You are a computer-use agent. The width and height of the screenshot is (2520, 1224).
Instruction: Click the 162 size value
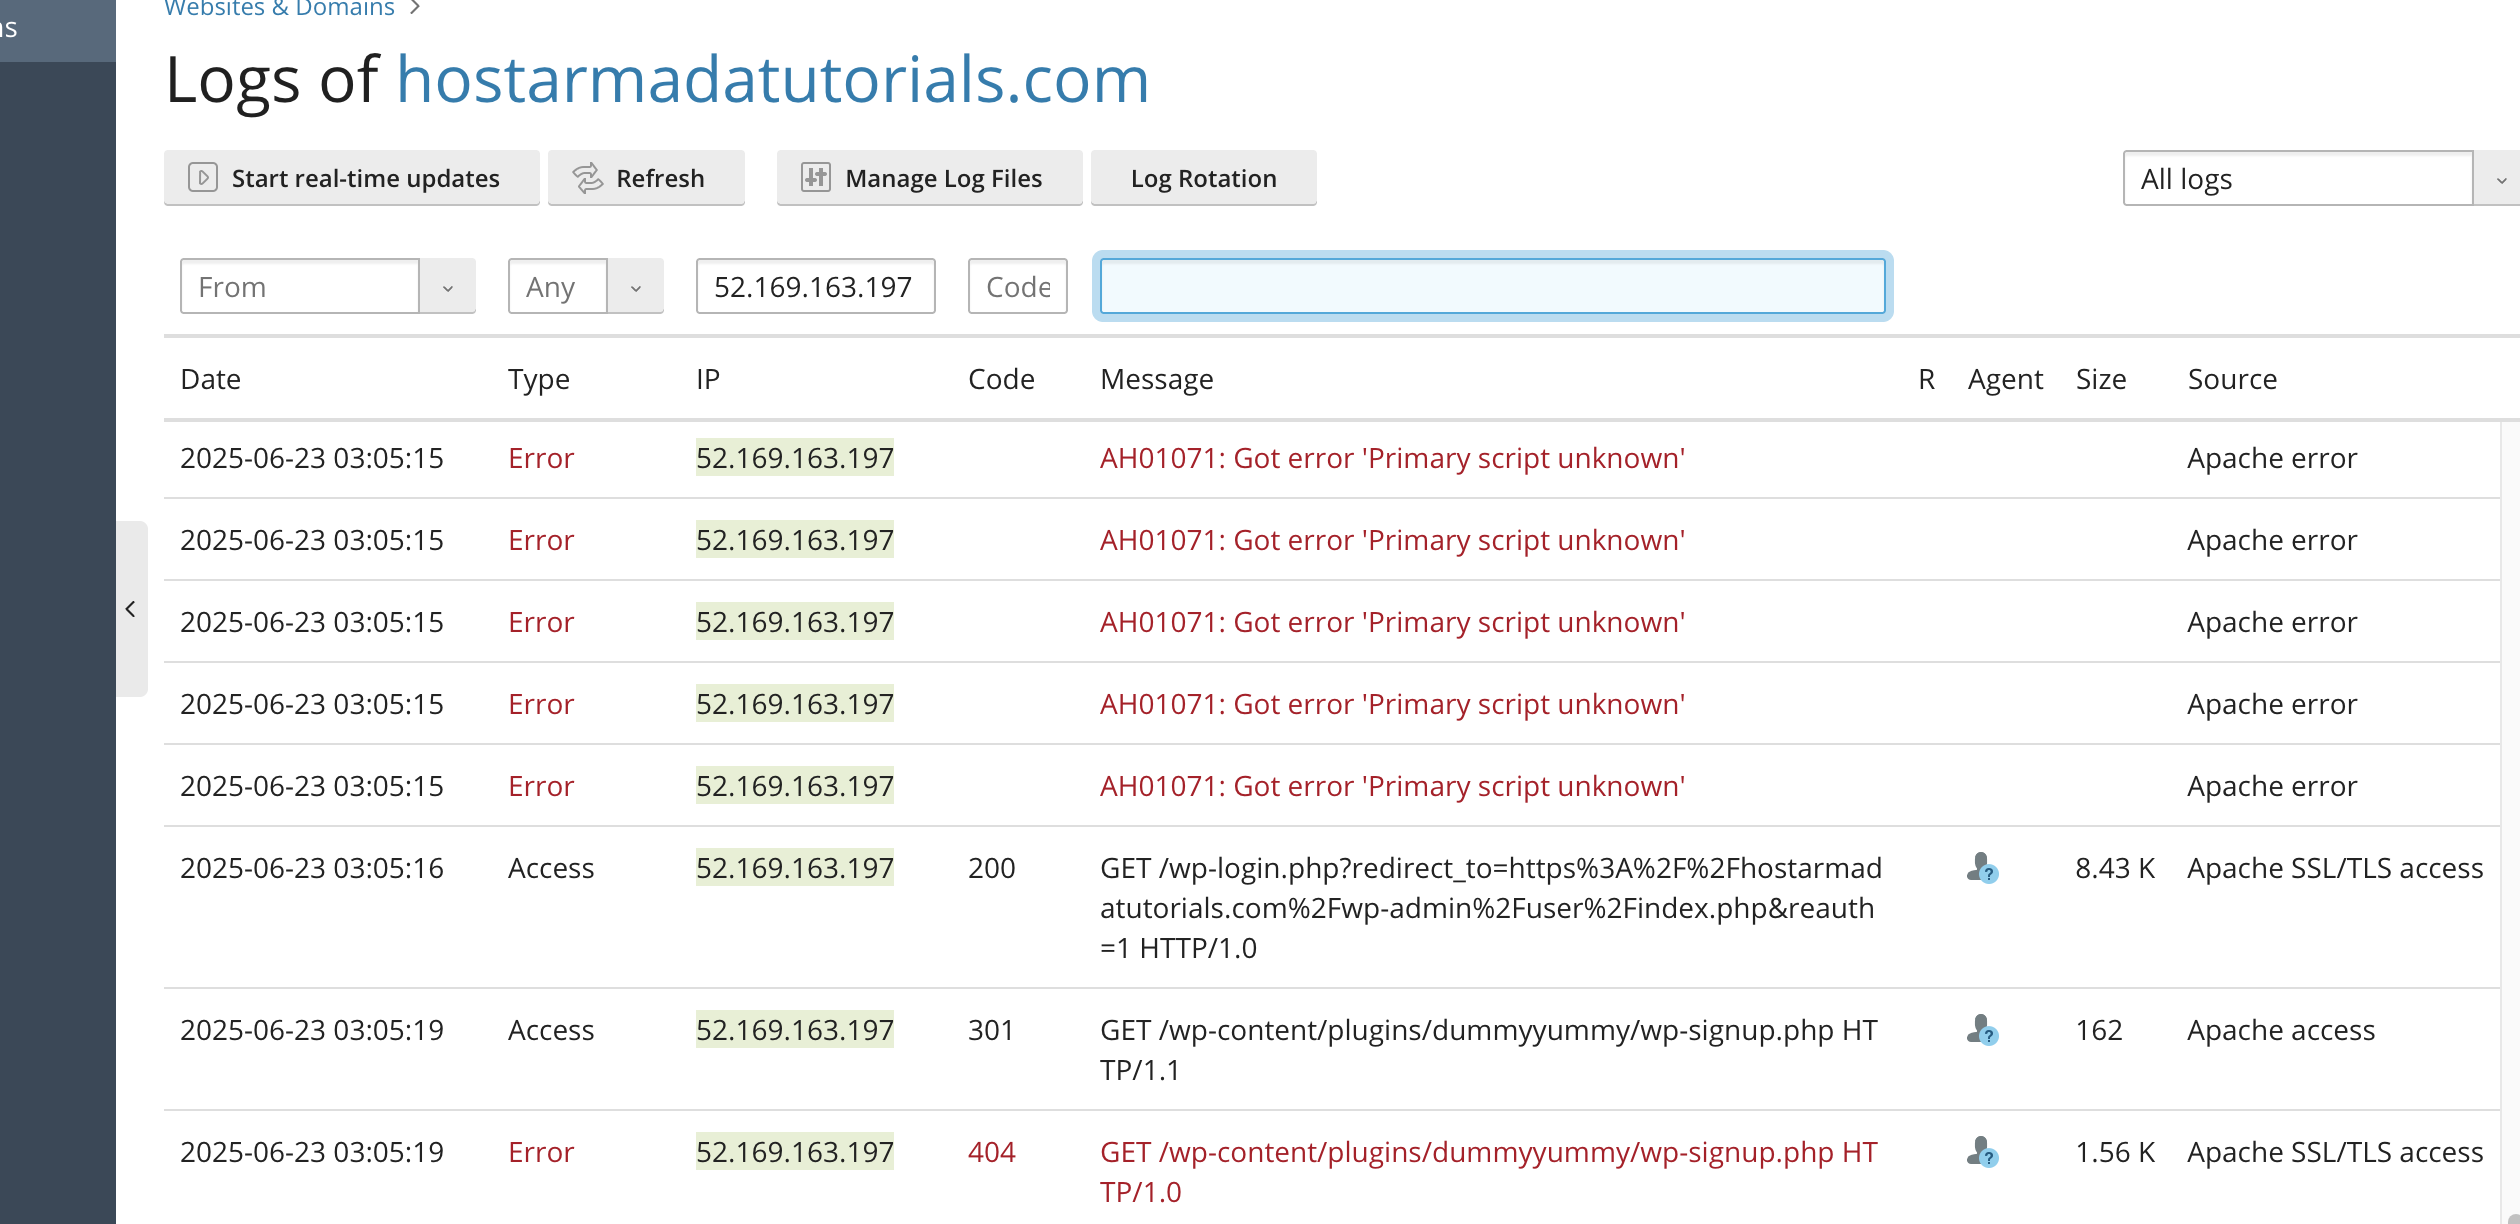pos(2099,1030)
